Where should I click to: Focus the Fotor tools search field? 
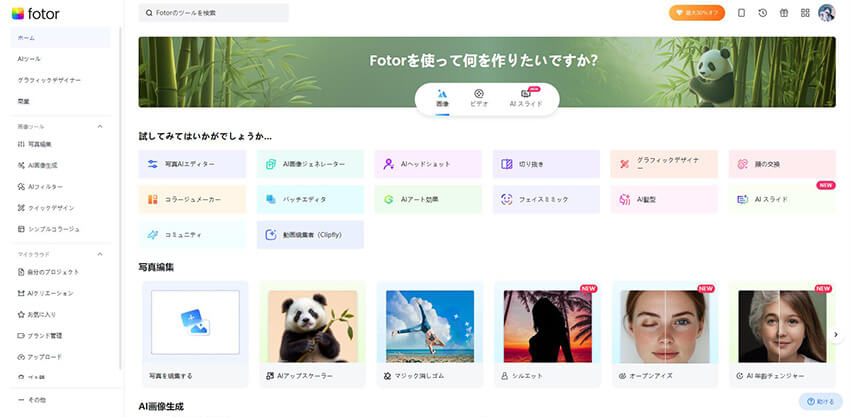[x=214, y=12]
